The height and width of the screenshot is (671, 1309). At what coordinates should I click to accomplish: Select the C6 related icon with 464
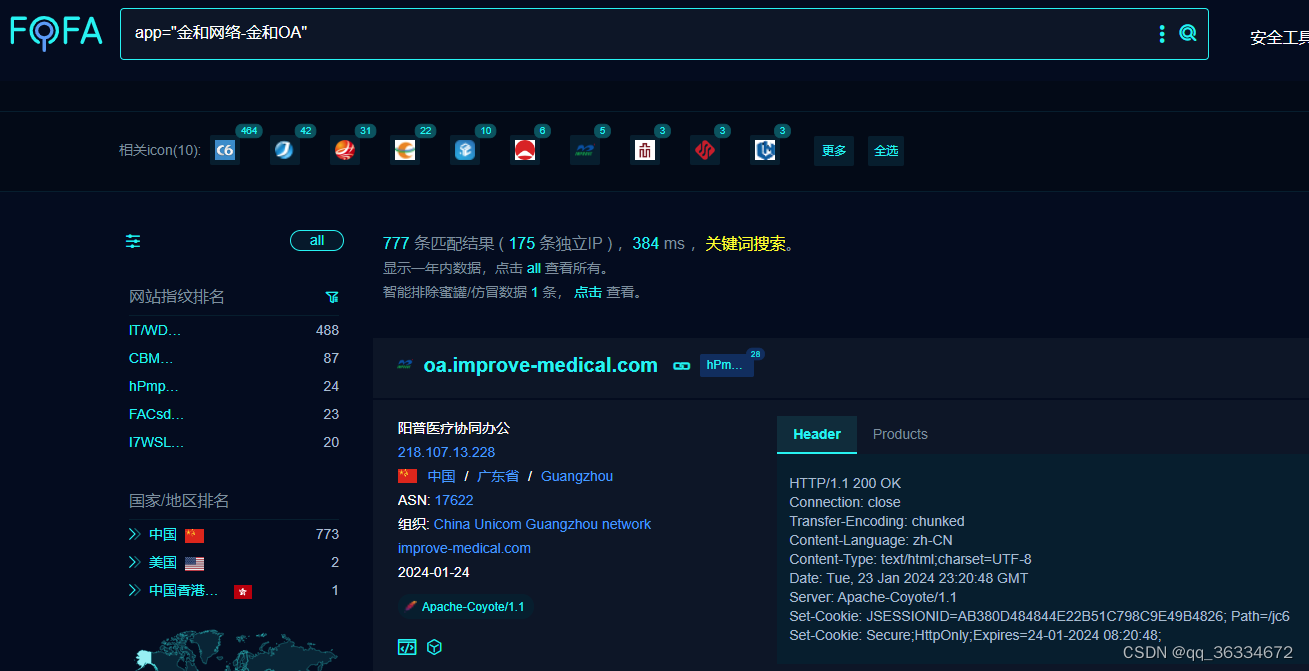coord(226,151)
